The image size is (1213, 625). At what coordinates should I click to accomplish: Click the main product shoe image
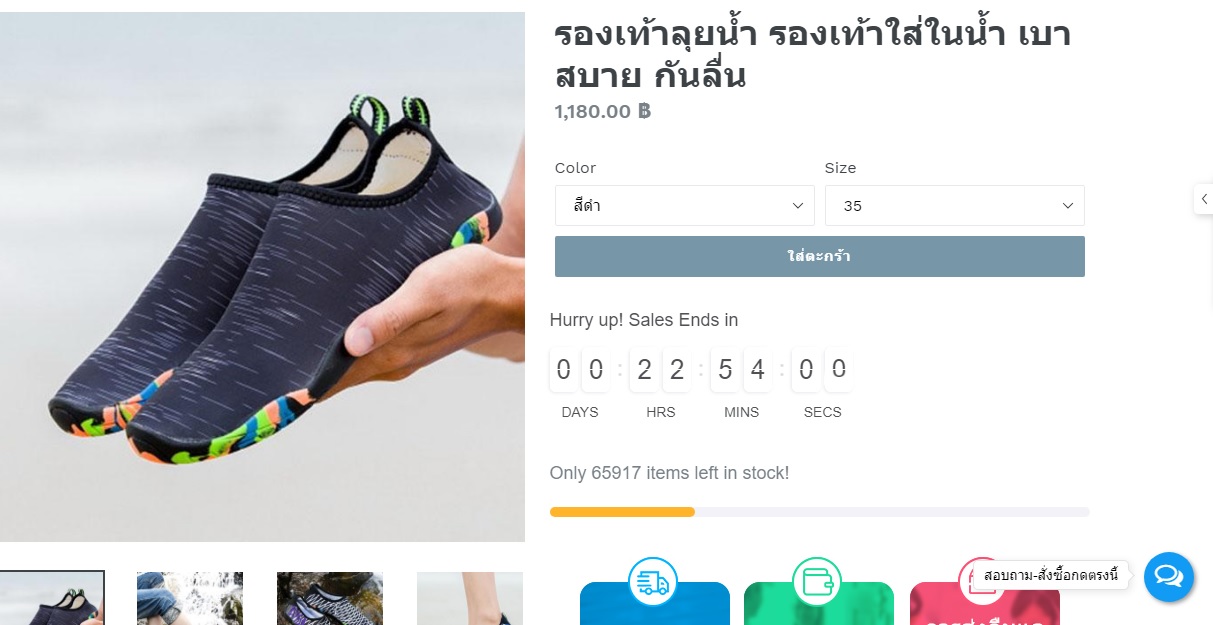[x=262, y=277]
